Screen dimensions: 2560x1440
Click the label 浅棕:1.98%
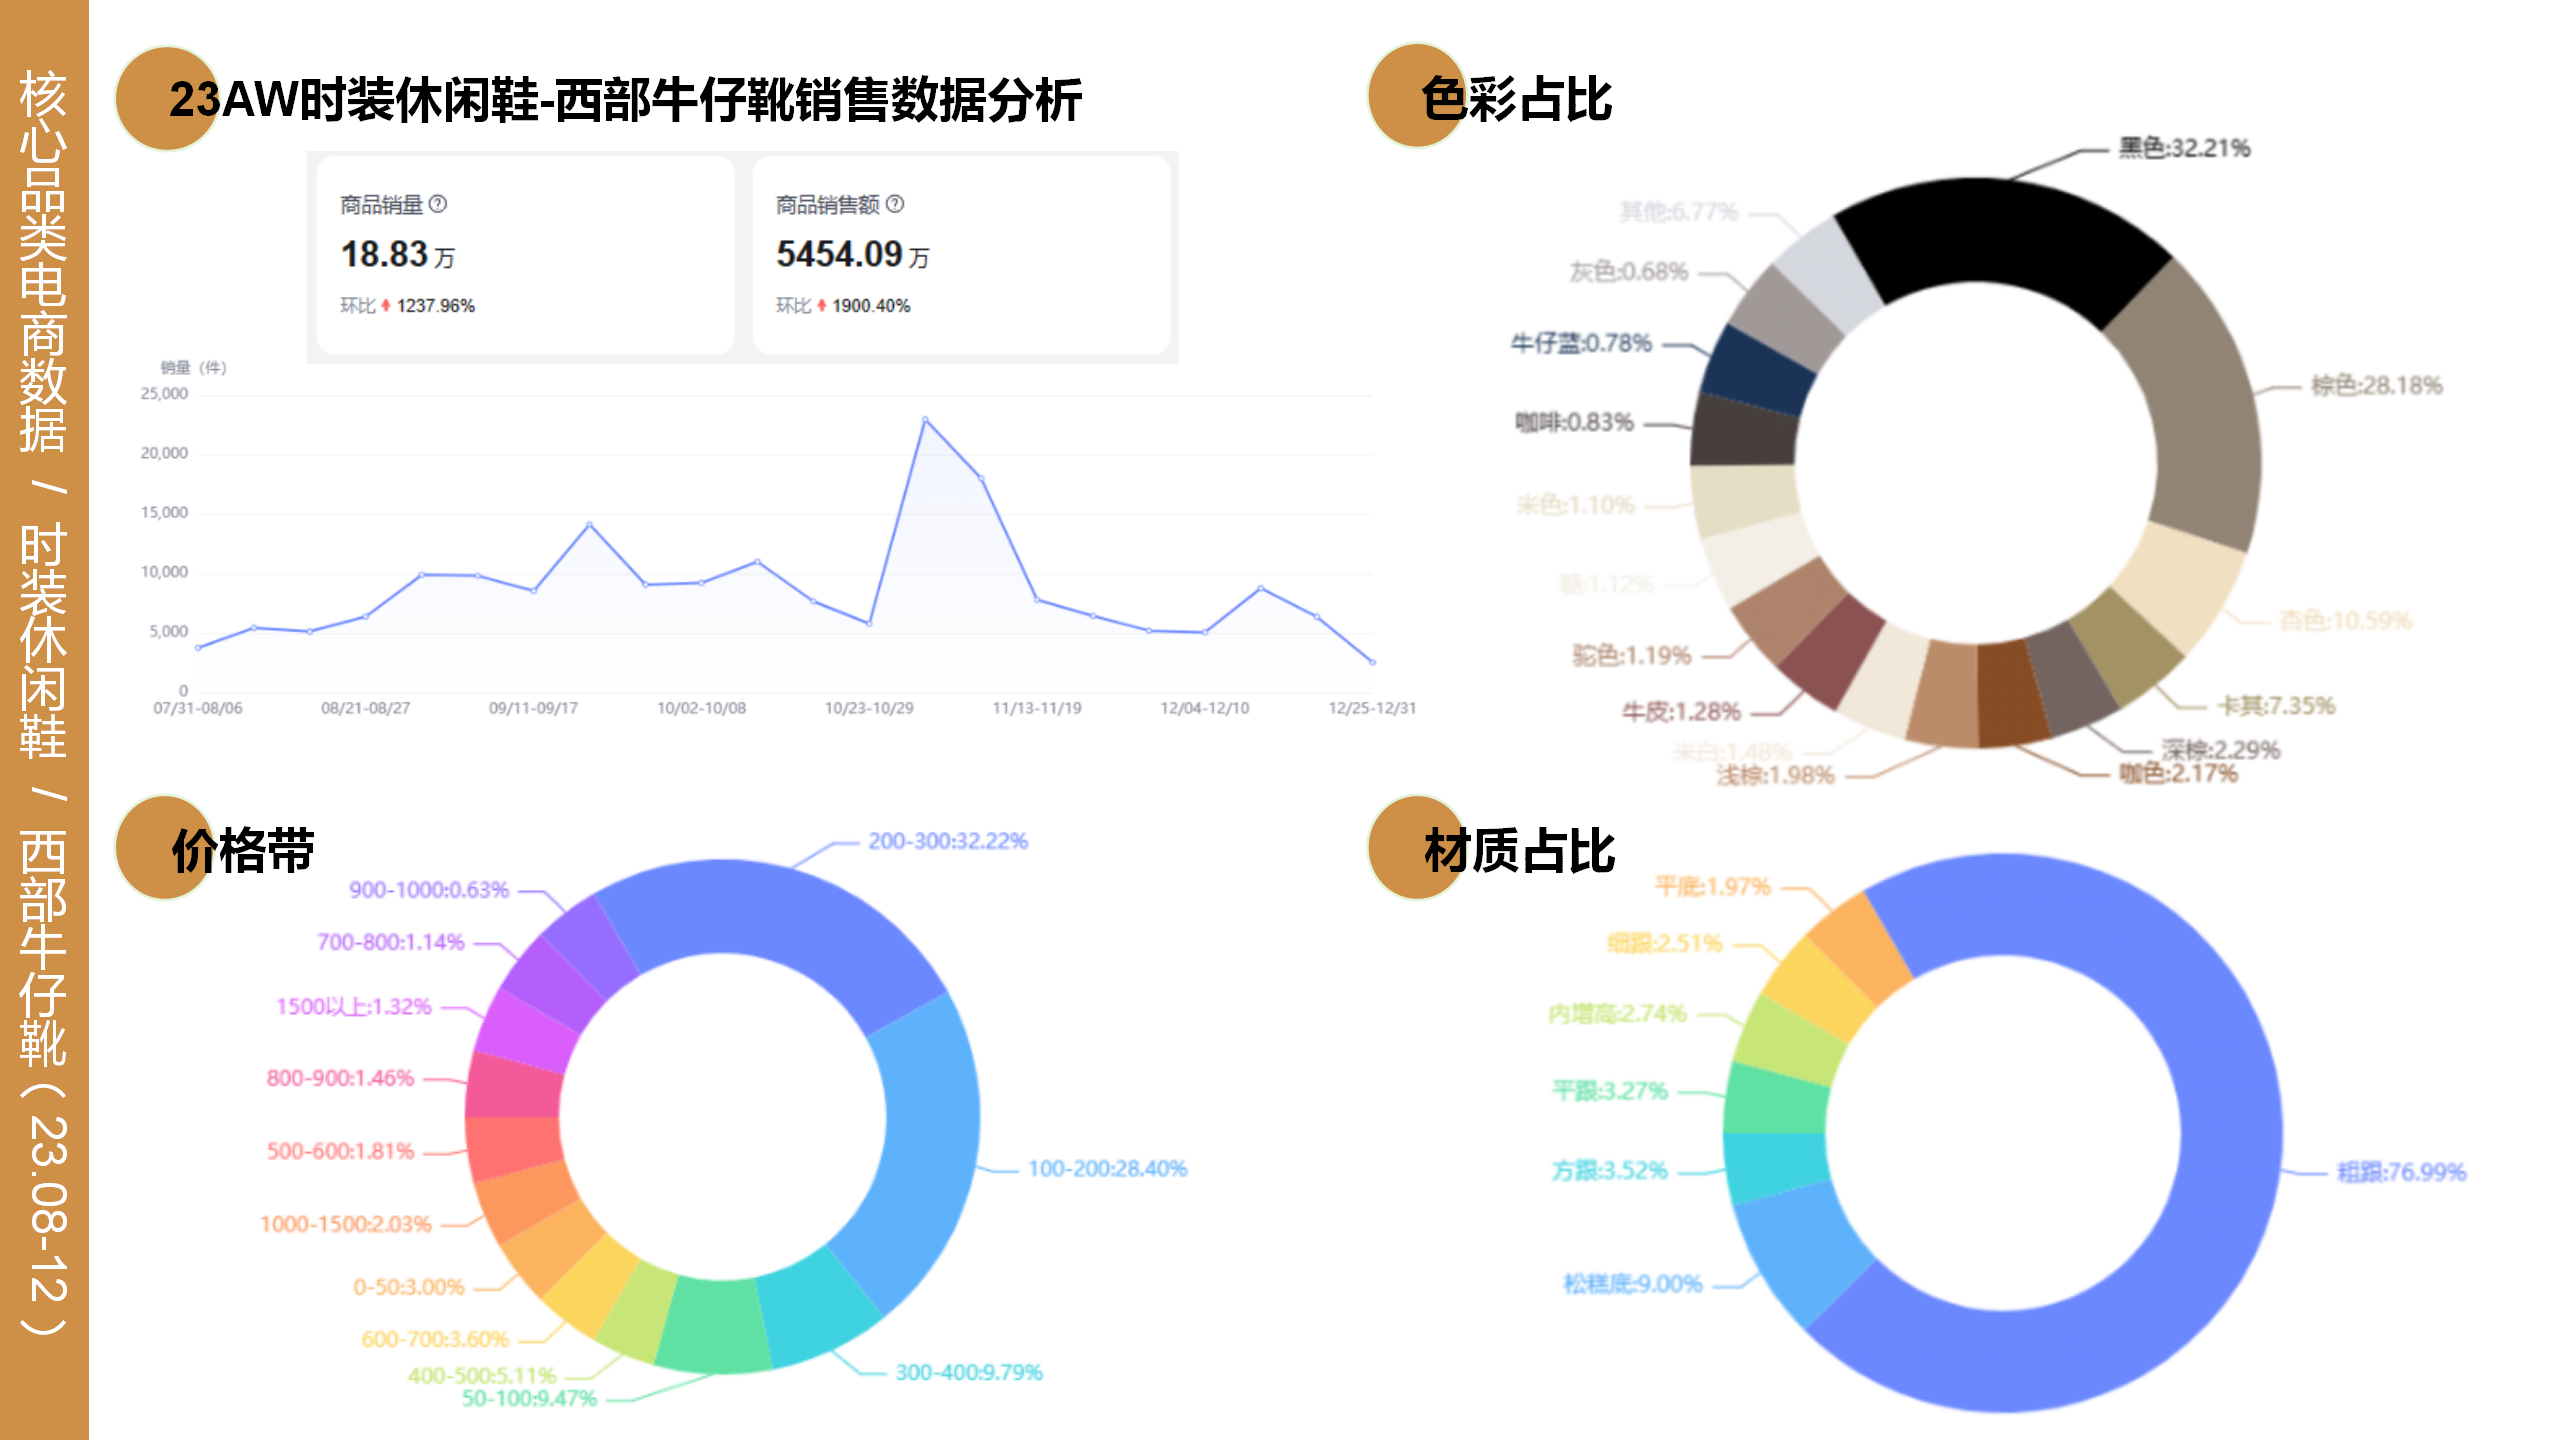[x=1775, y=775]
